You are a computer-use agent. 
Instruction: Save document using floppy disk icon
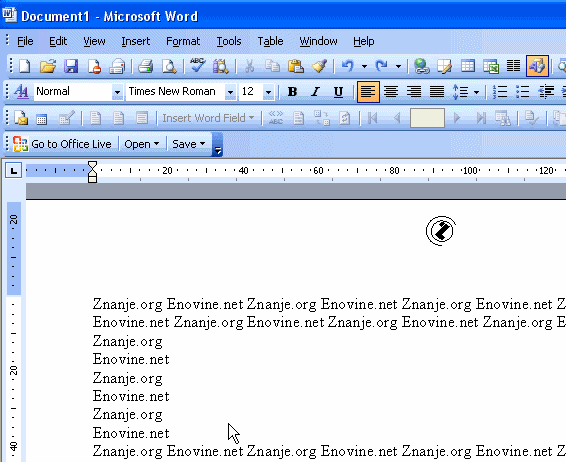(x=71, y=66)
